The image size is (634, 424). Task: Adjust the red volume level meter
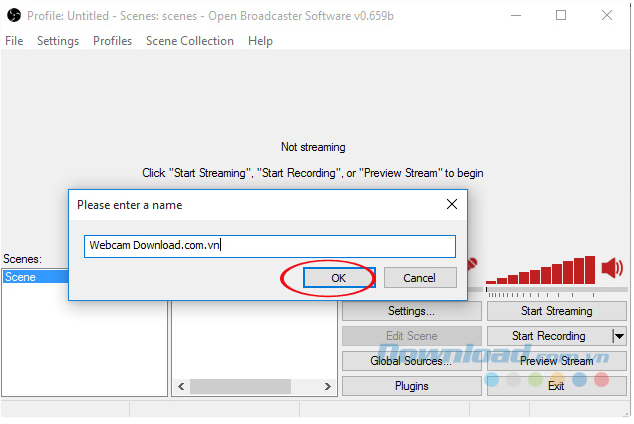[540, 270]
